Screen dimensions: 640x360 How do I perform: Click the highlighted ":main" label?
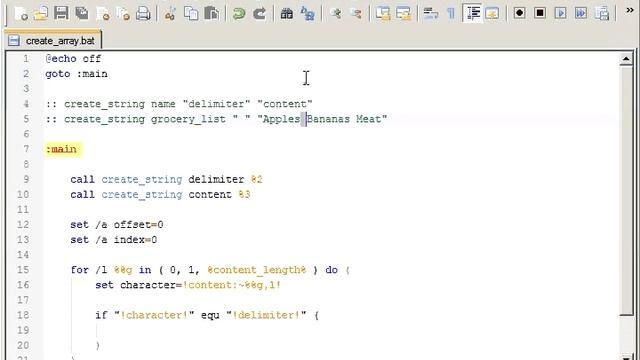point(61,149)
